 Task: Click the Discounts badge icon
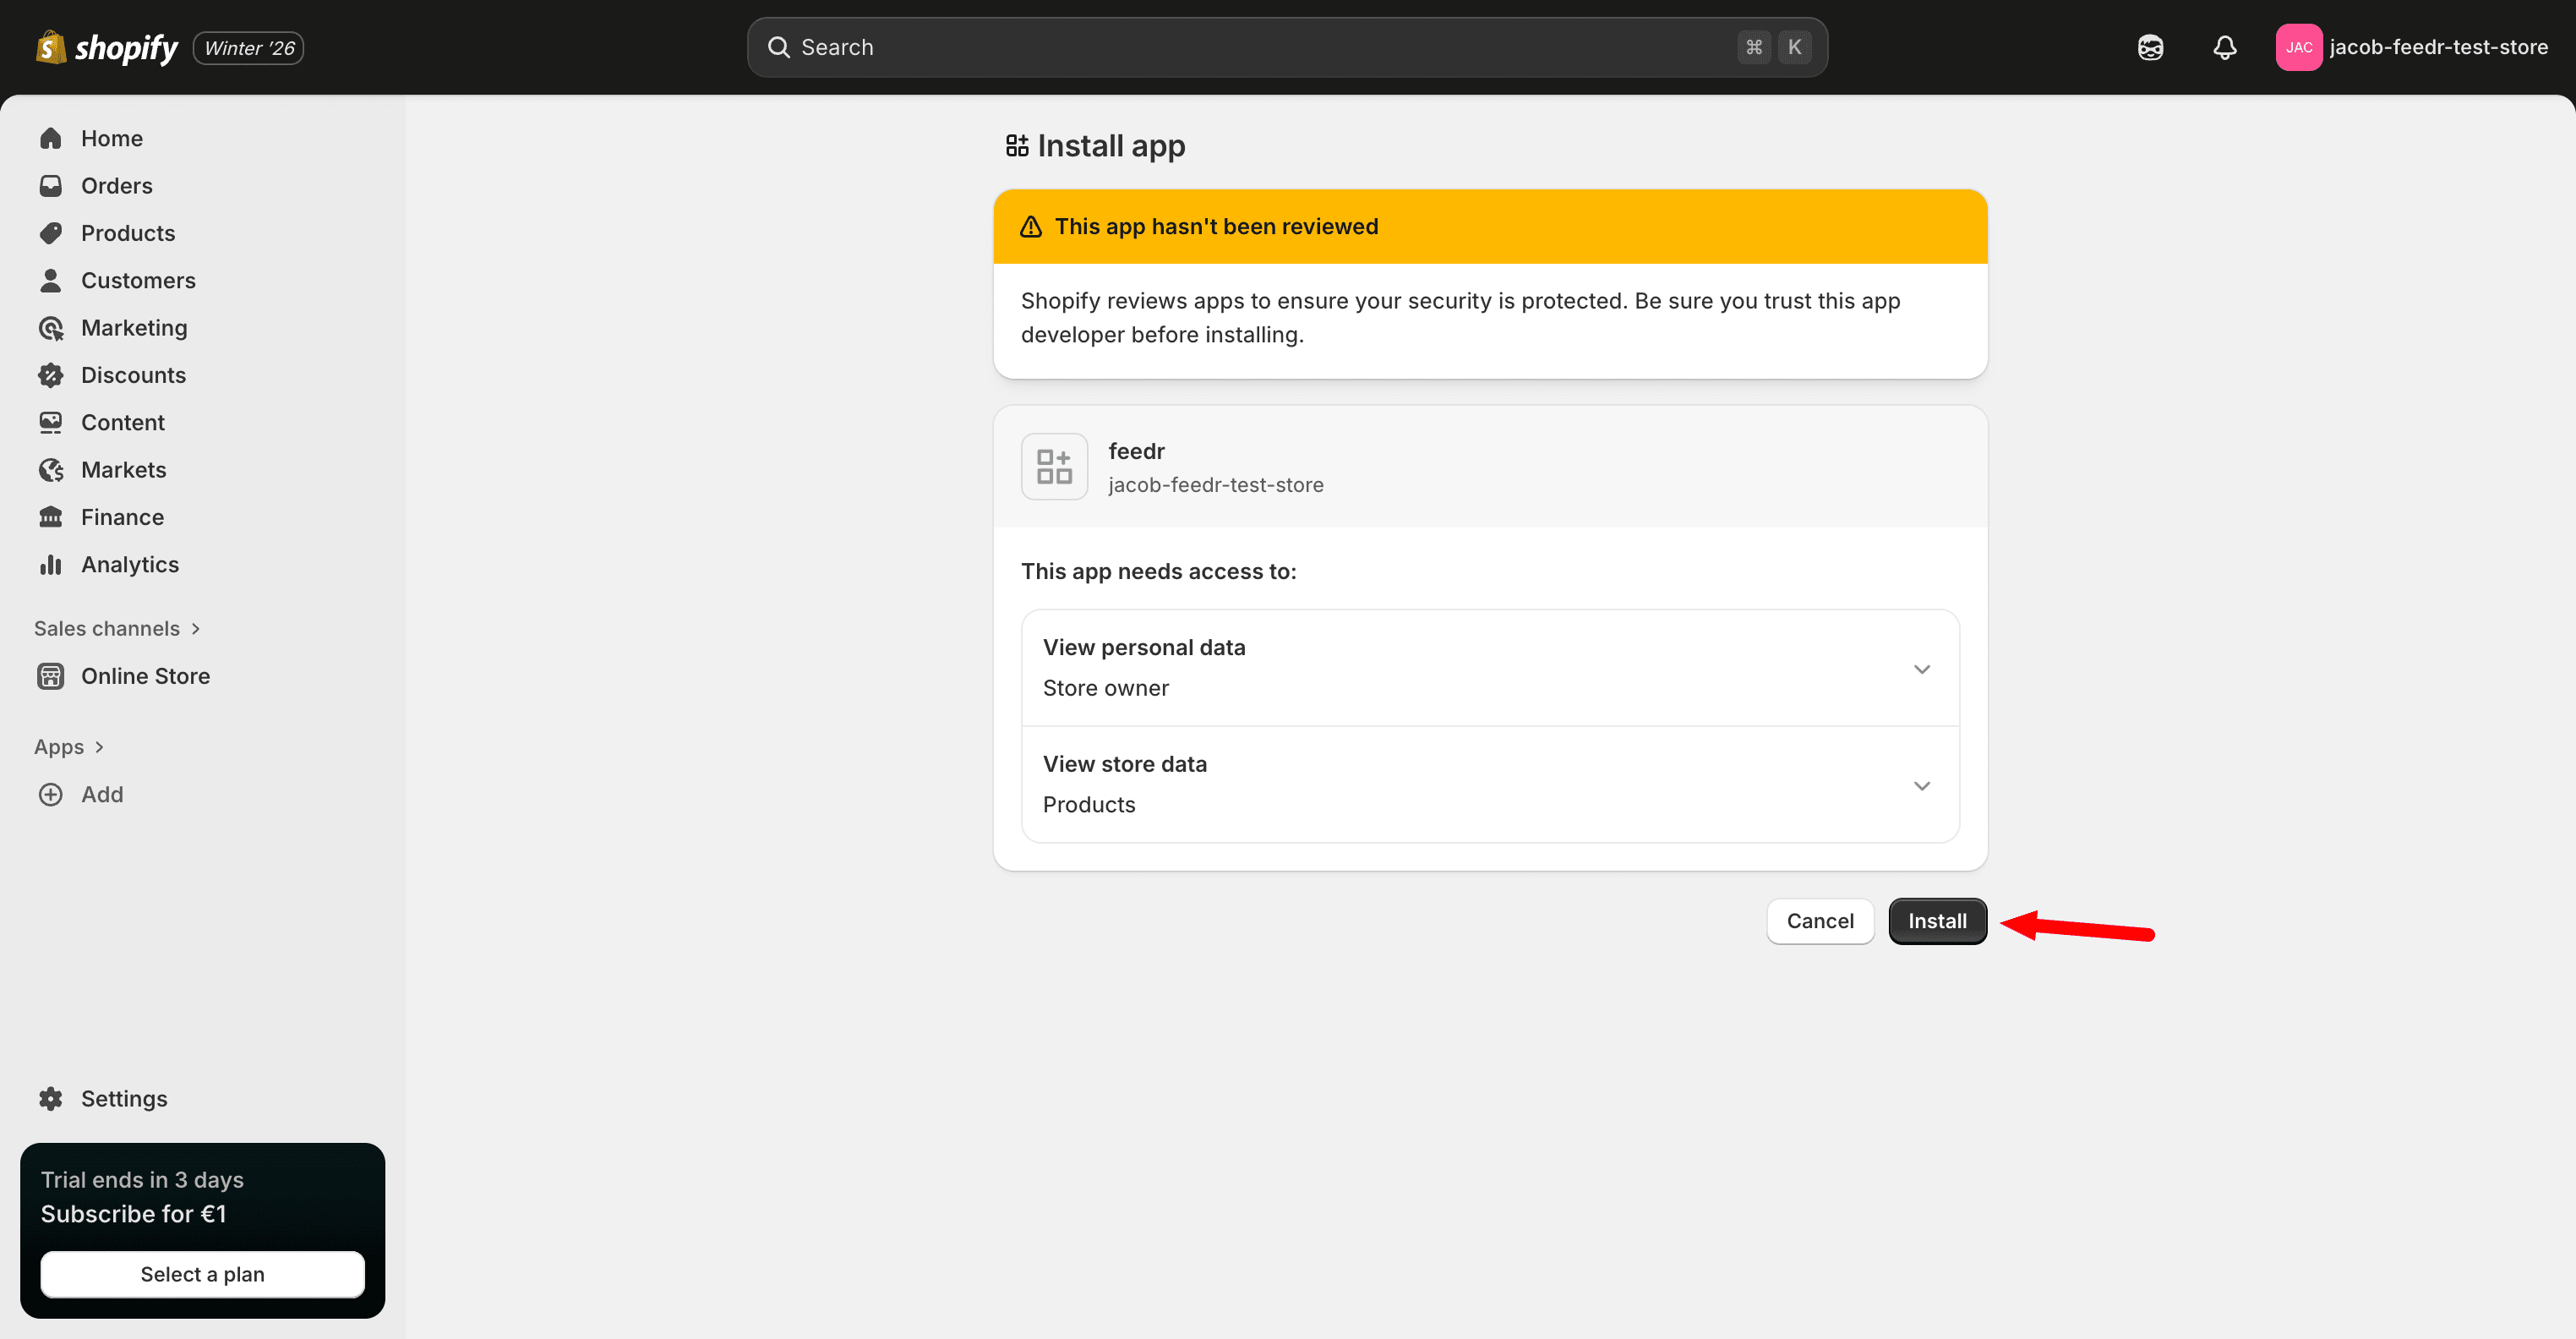pos(51,375)
